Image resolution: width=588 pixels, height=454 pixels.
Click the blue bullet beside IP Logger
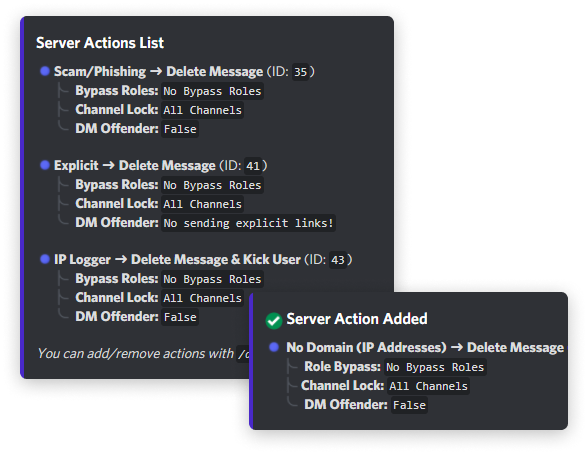click(x=45, y=259)
